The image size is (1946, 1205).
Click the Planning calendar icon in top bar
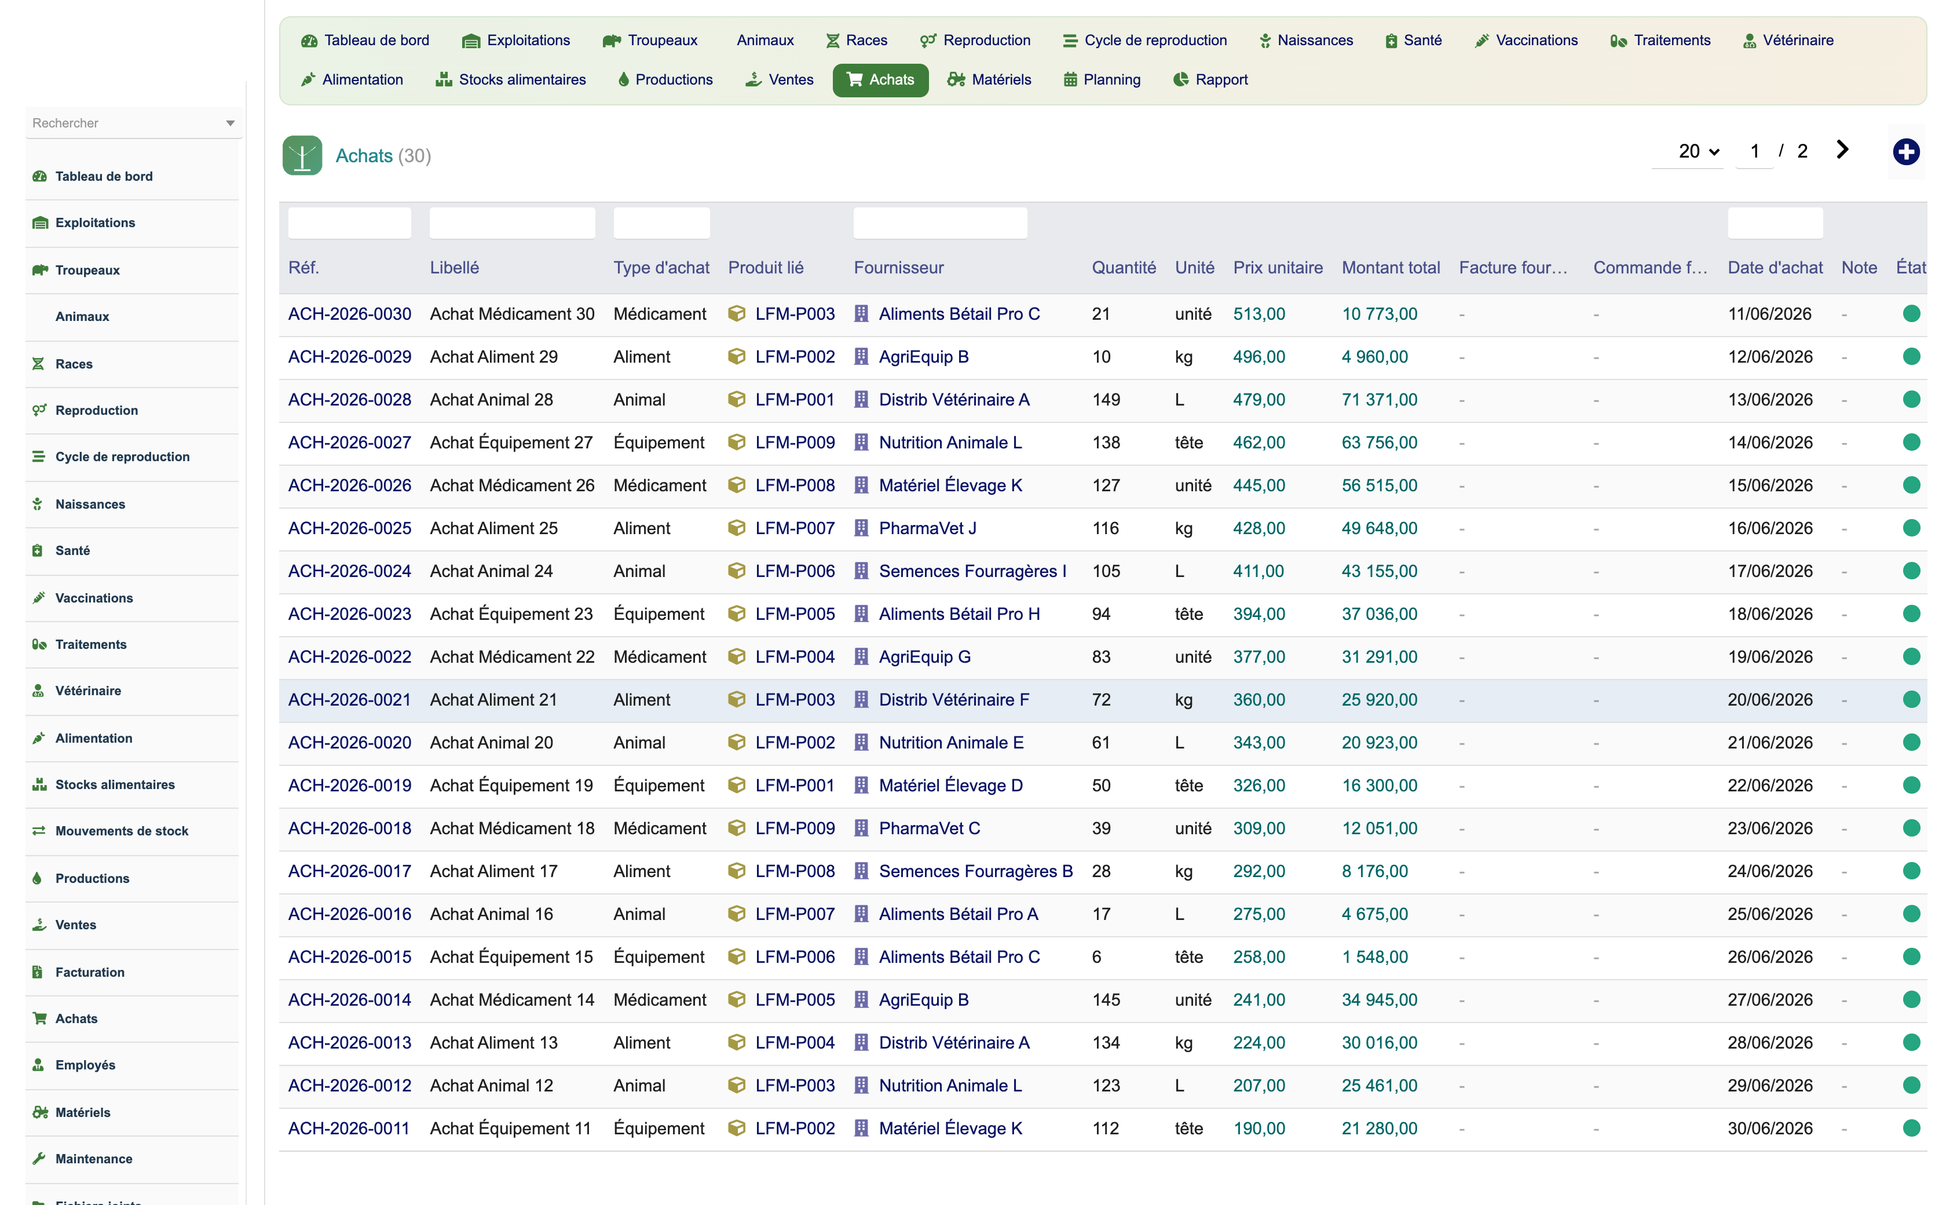pos(1070,80)
